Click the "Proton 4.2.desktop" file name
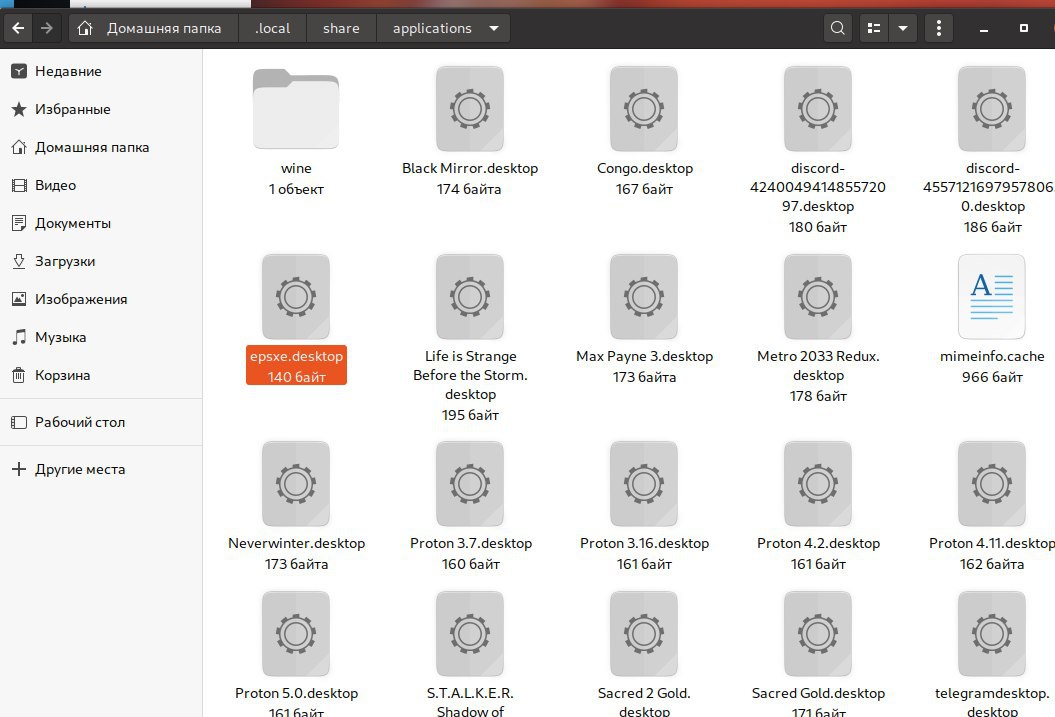The image size is (1055, 717). pyautogui.click(x=817, y=543)
